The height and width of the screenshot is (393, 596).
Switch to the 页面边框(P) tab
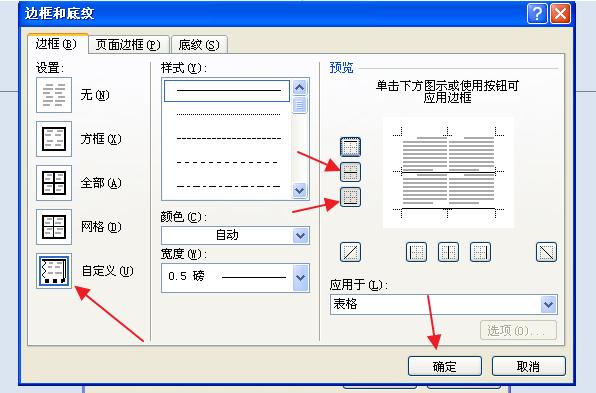[128, 45]
